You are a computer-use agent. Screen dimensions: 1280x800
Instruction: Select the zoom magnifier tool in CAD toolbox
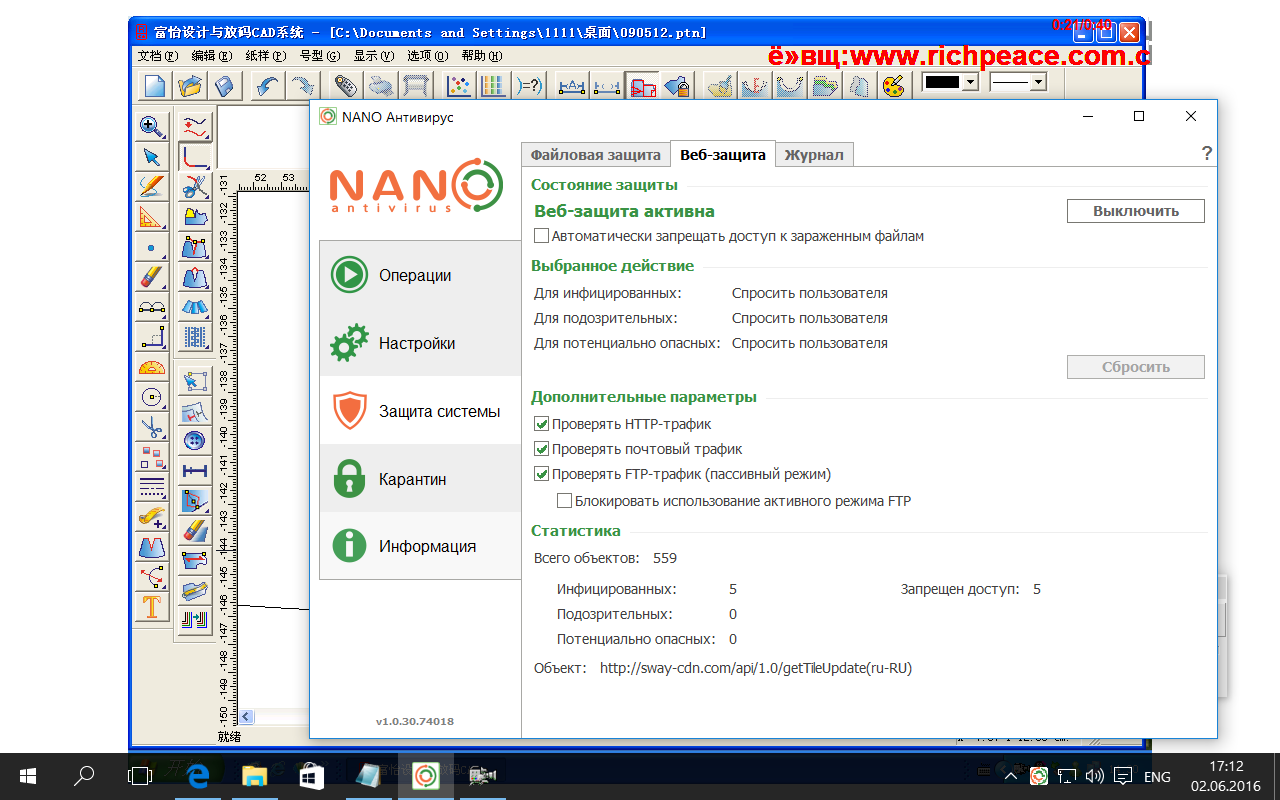tap(152, 126)
